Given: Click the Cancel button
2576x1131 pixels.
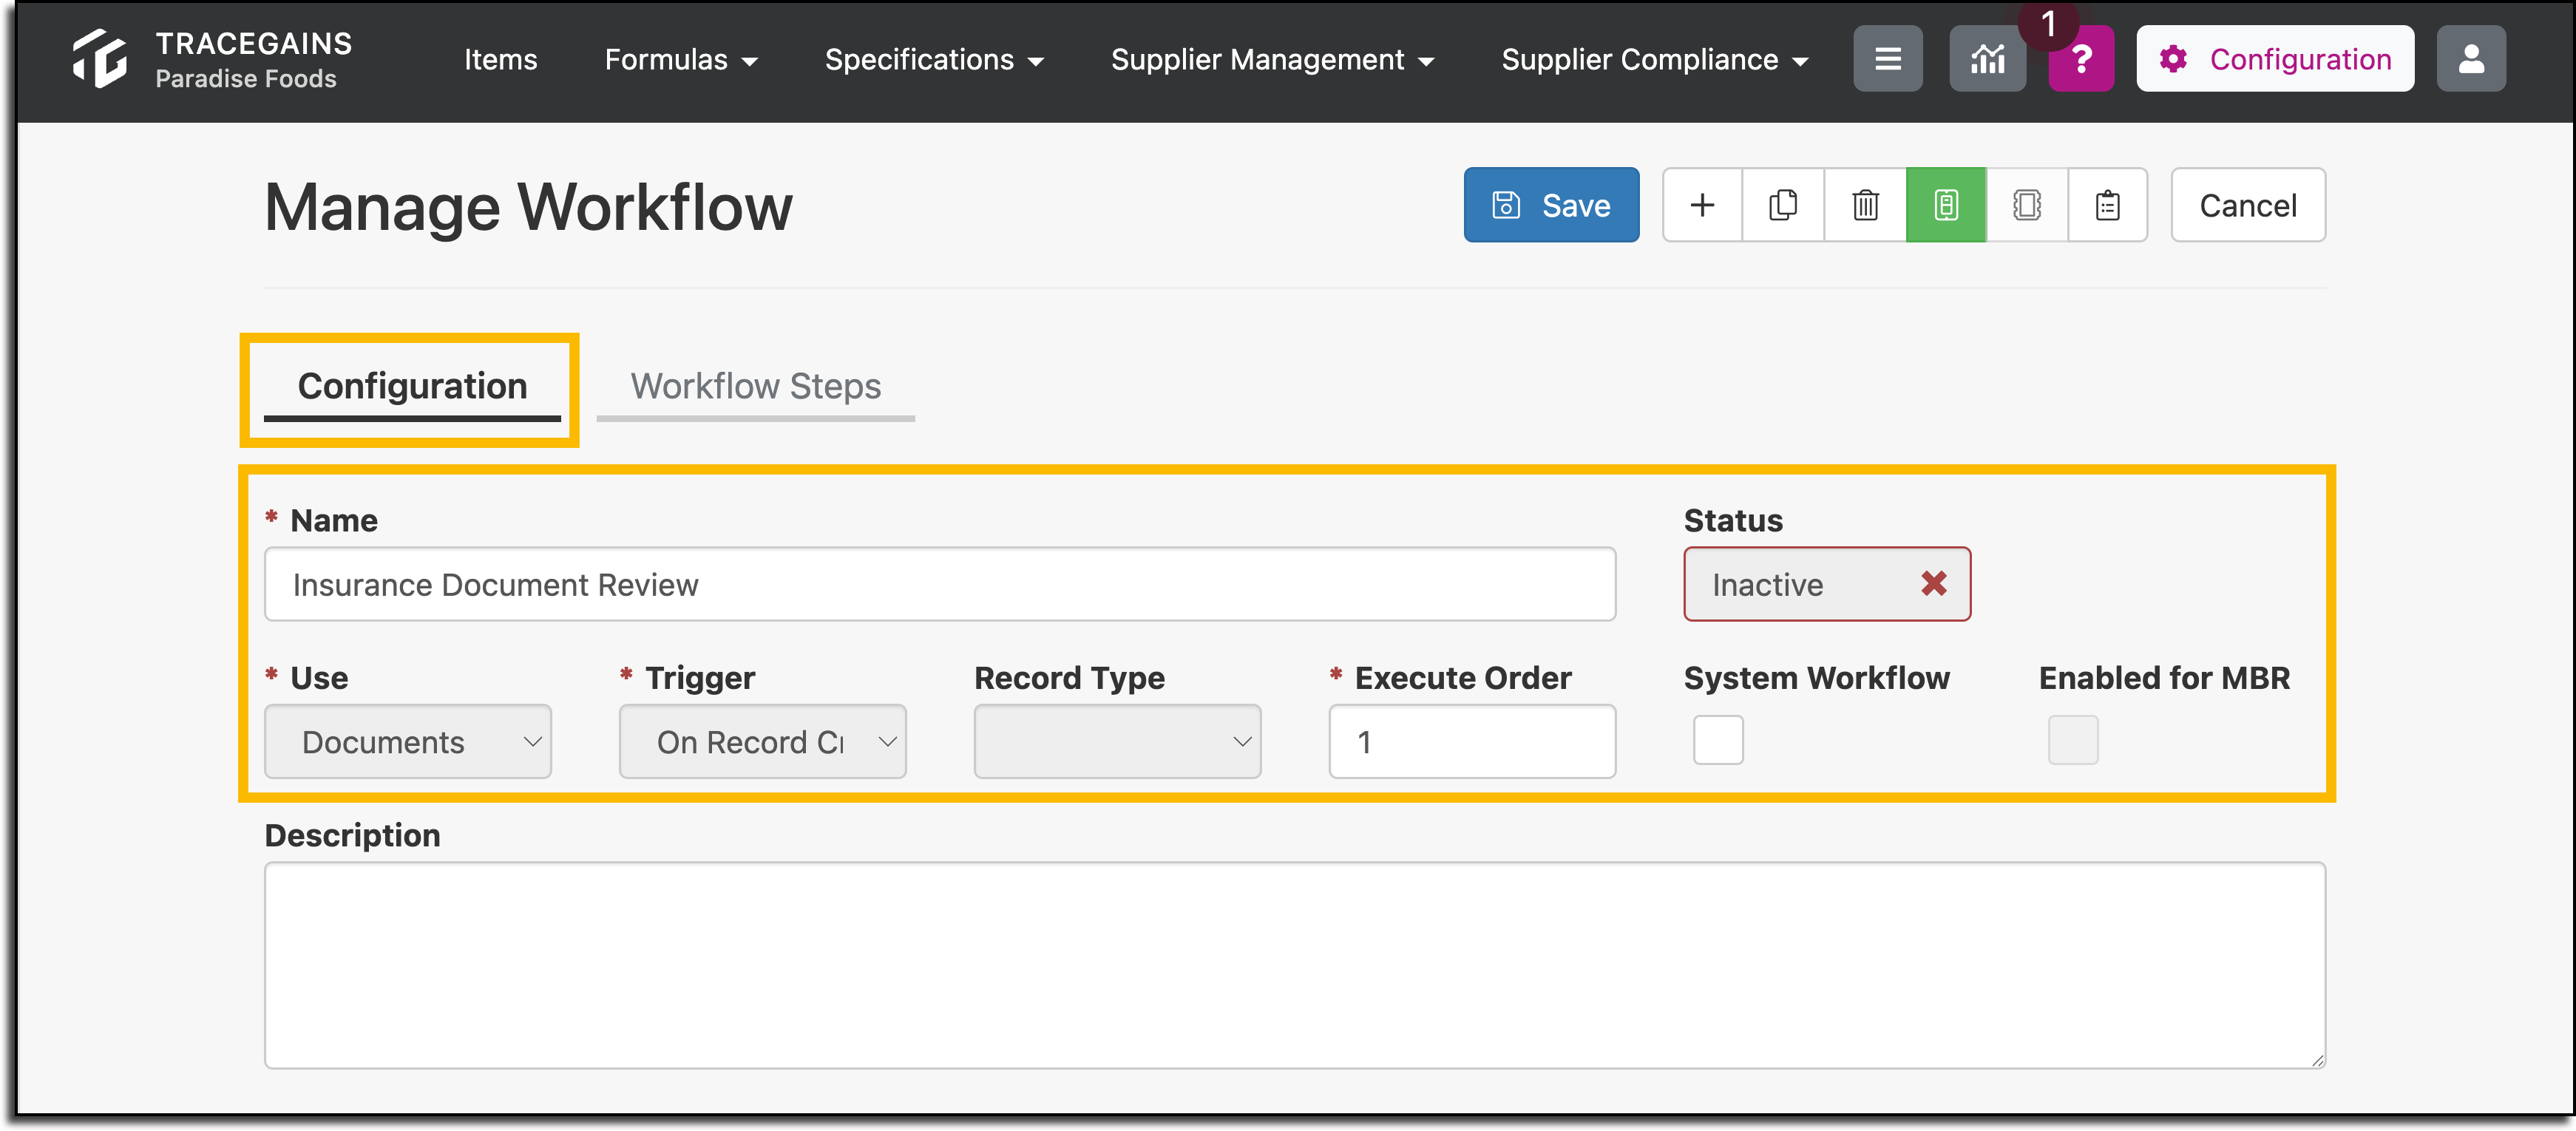Looking at the screenshot, I should point(2248,205).
